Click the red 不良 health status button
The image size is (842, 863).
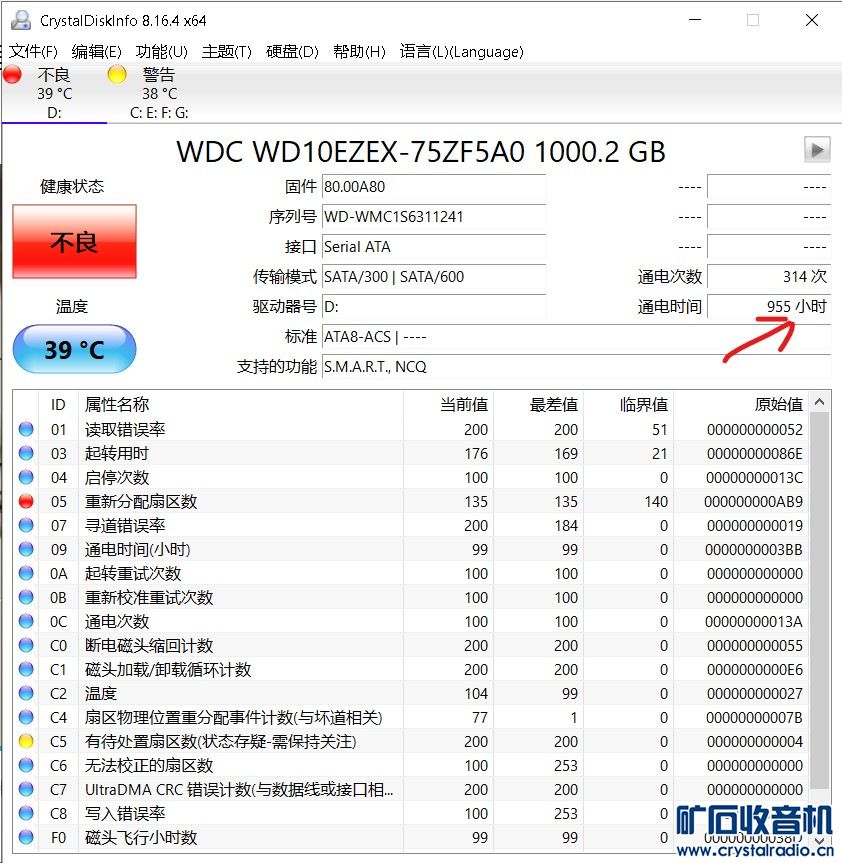(74, 242)
